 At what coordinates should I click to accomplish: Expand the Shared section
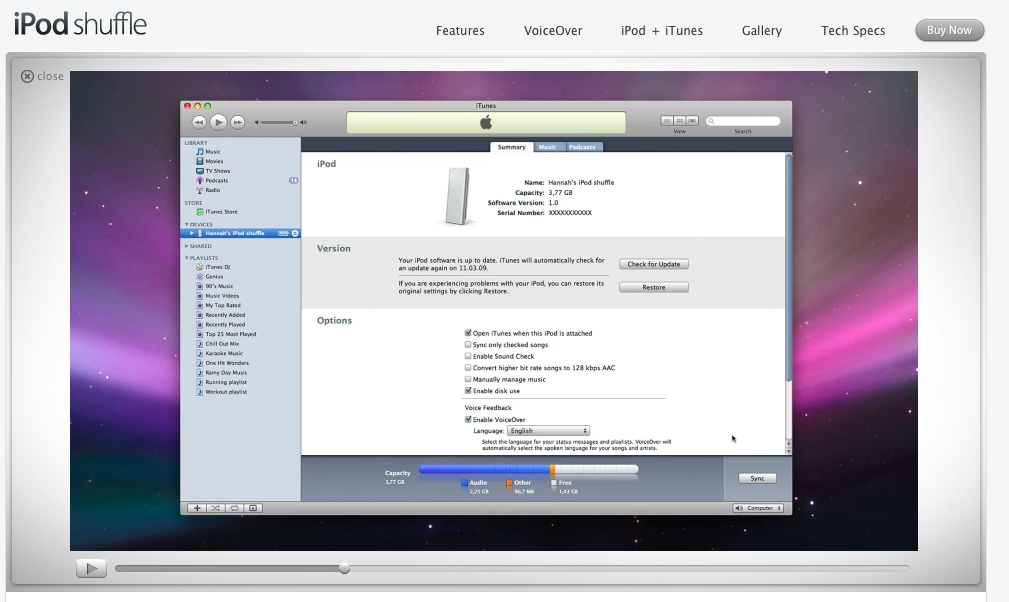187,246
